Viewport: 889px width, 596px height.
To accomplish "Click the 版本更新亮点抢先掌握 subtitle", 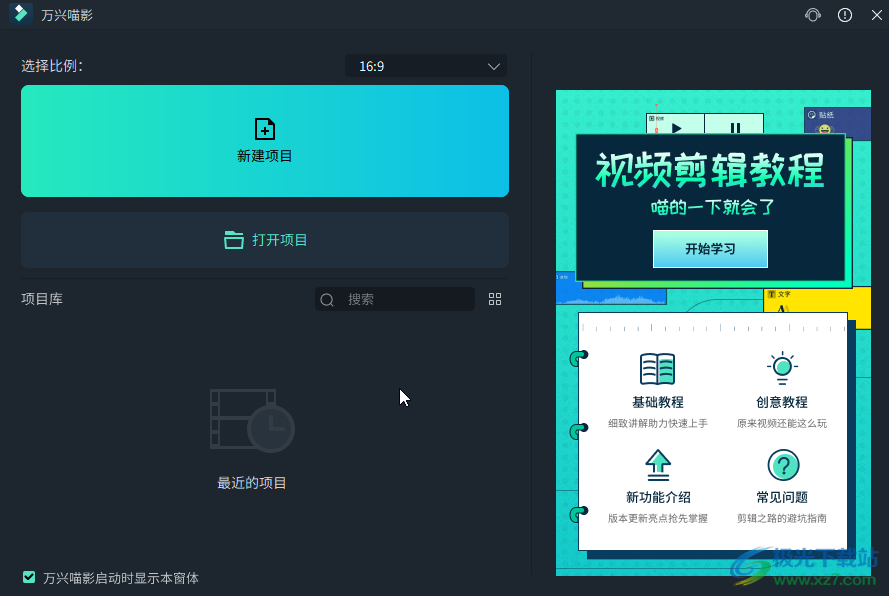I will coord(658,518).
